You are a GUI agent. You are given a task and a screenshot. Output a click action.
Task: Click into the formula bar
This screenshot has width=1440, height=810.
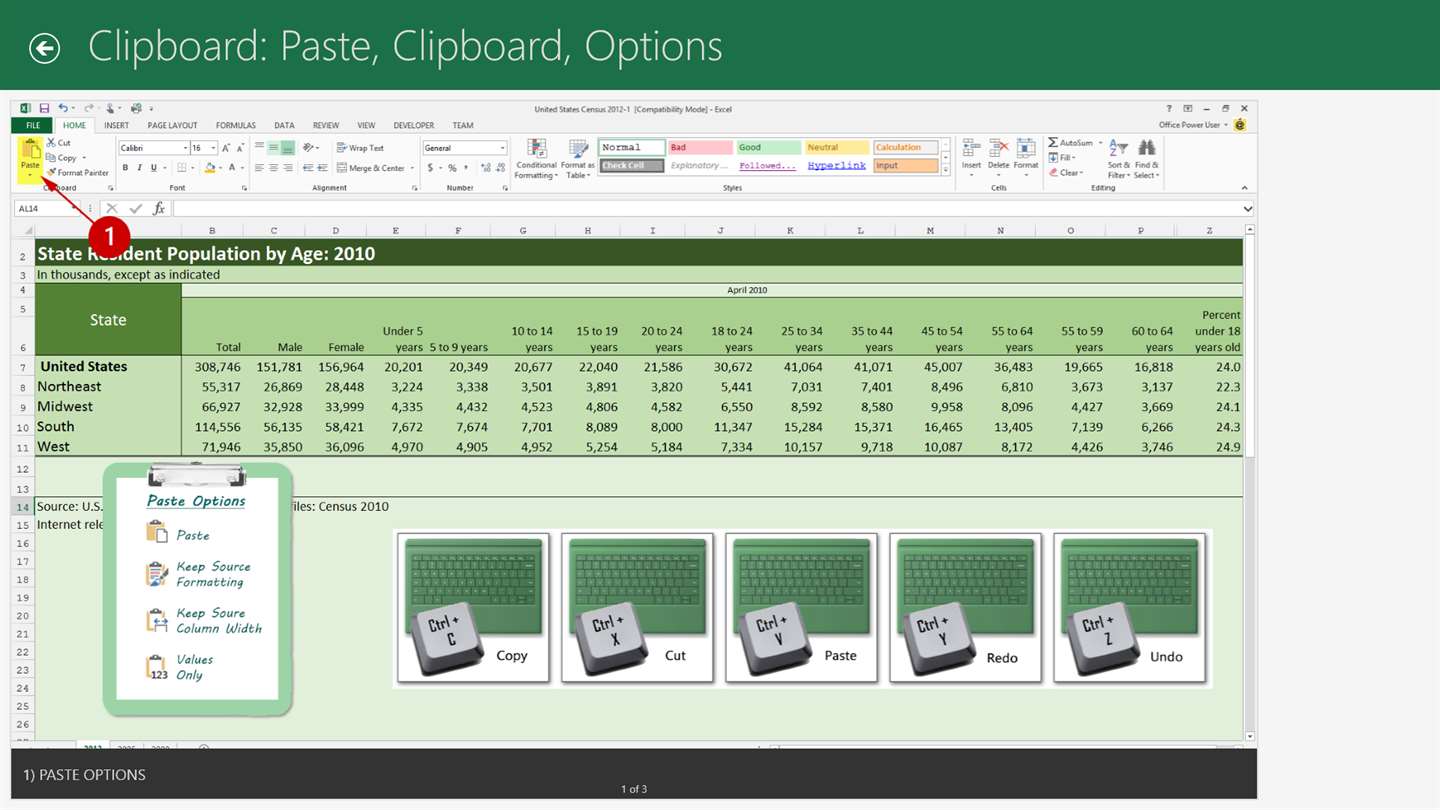click(706, 209)
